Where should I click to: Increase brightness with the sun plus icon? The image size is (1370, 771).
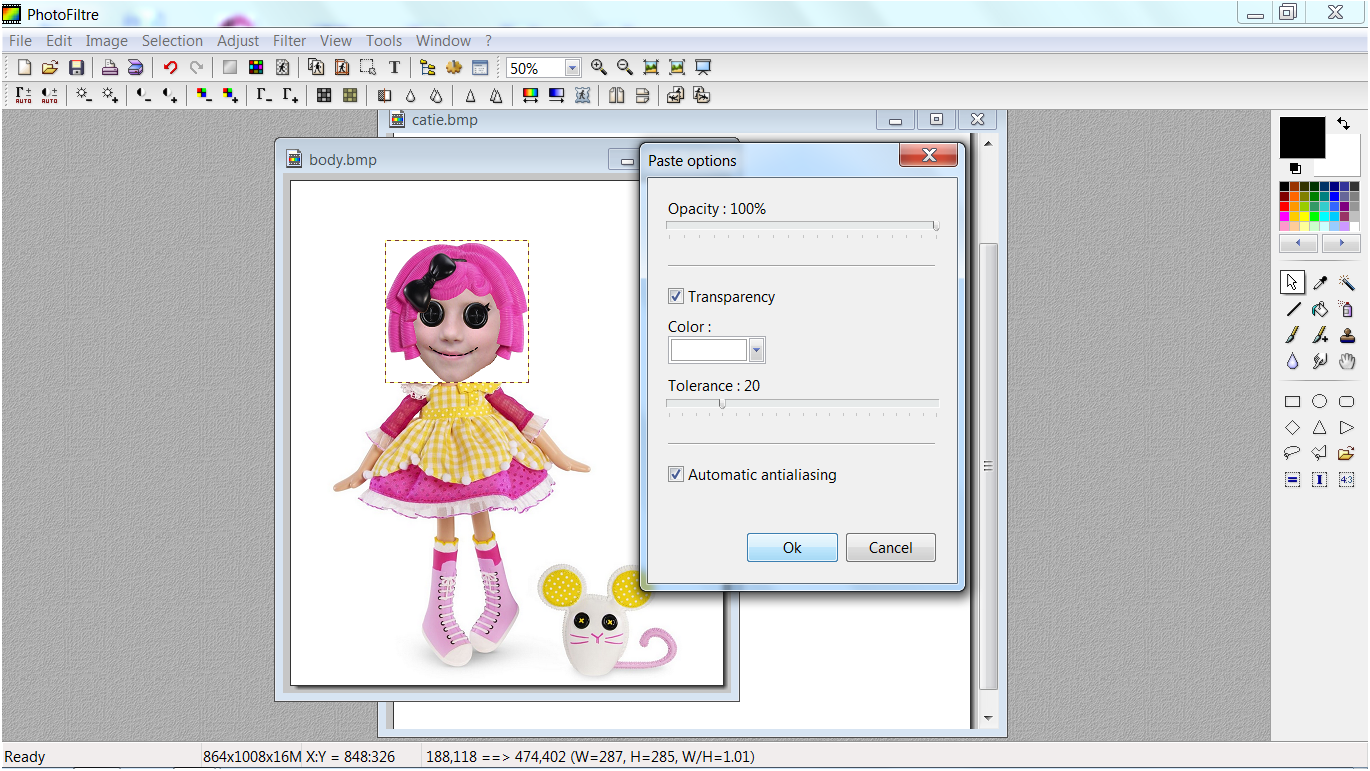coord(110,95)
